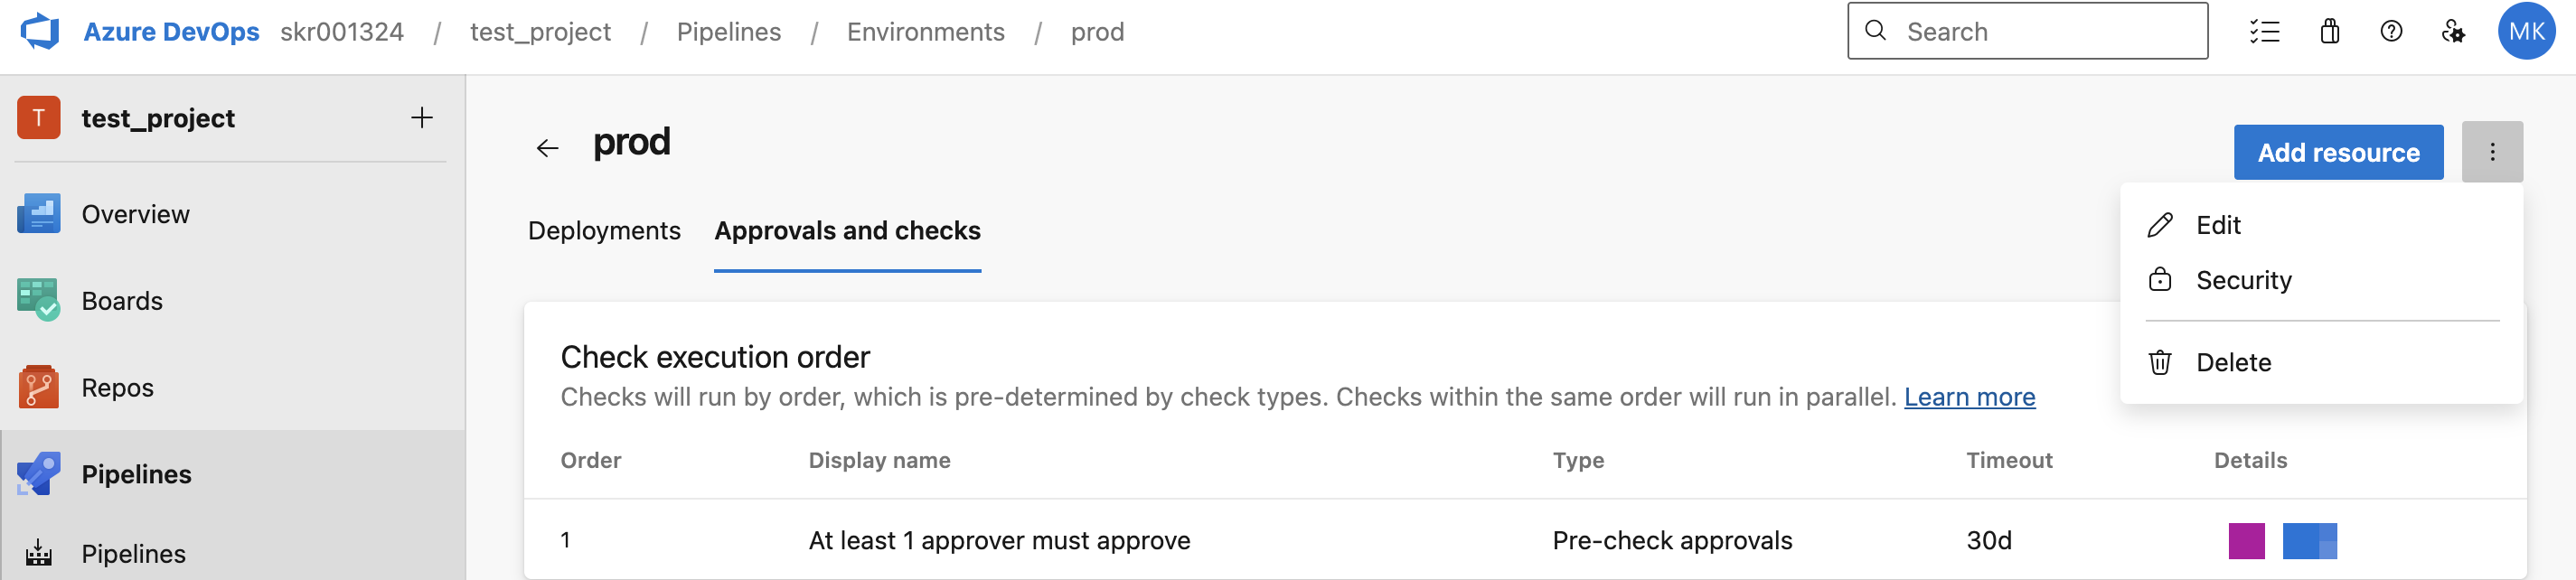Select Delete from the environment menu
The image size is (2576, 580).
click(x=2233, y=362)
